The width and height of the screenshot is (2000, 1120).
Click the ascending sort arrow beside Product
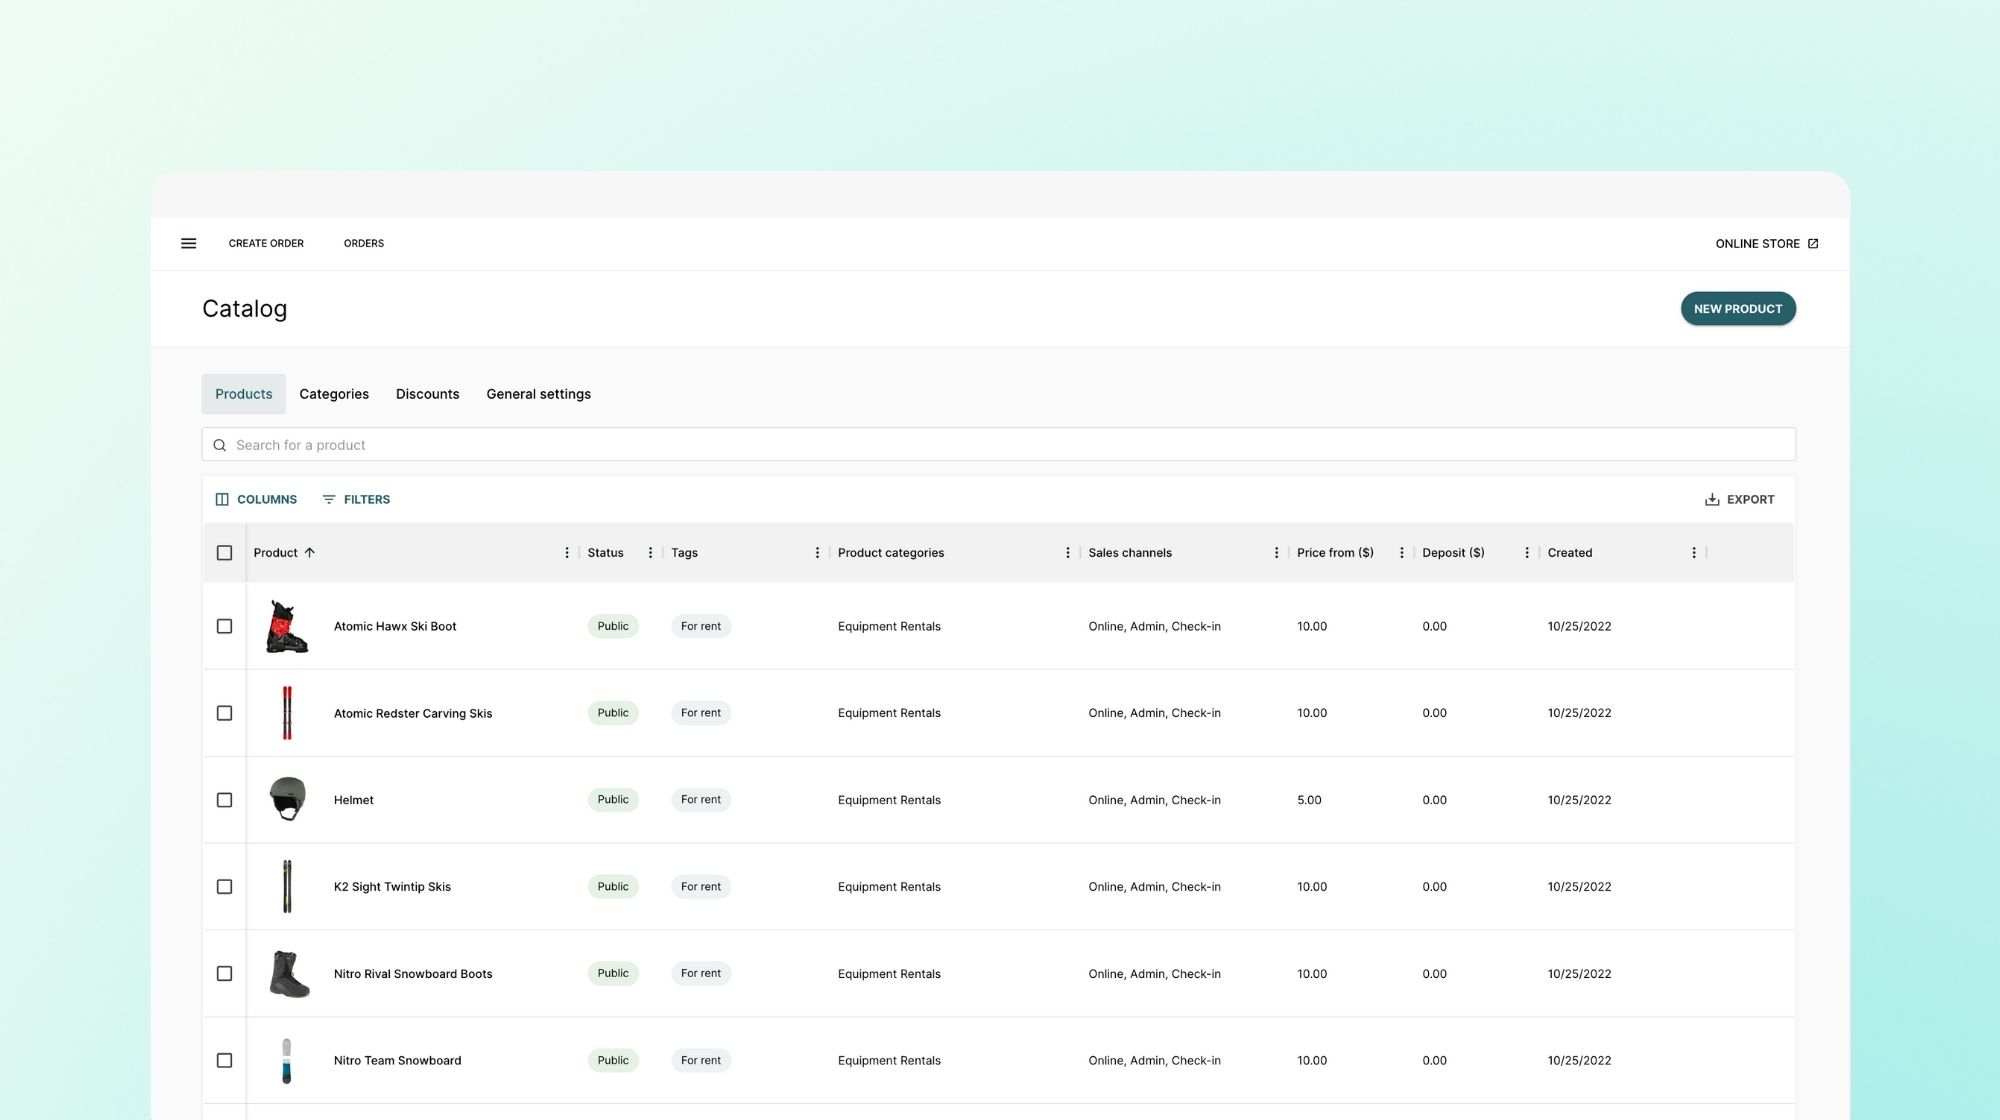pos(309,552)
